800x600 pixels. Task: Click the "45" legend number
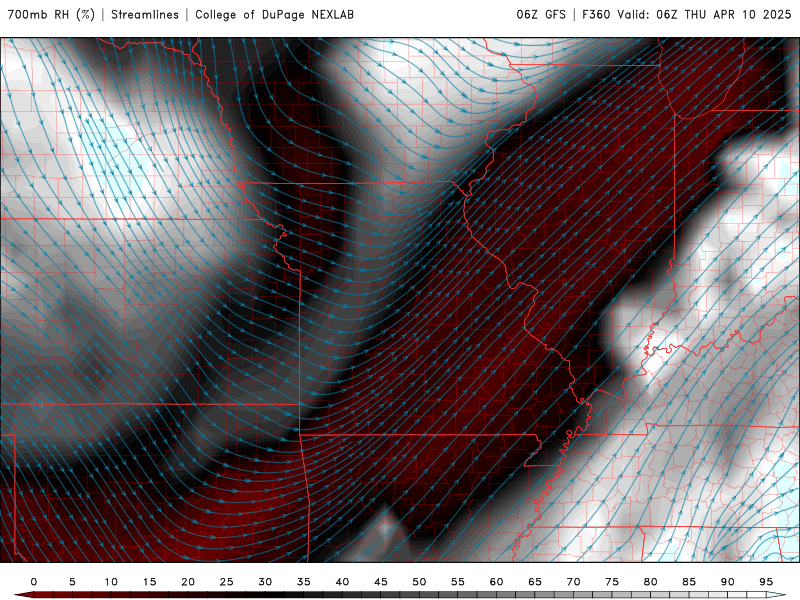point(381,582)
